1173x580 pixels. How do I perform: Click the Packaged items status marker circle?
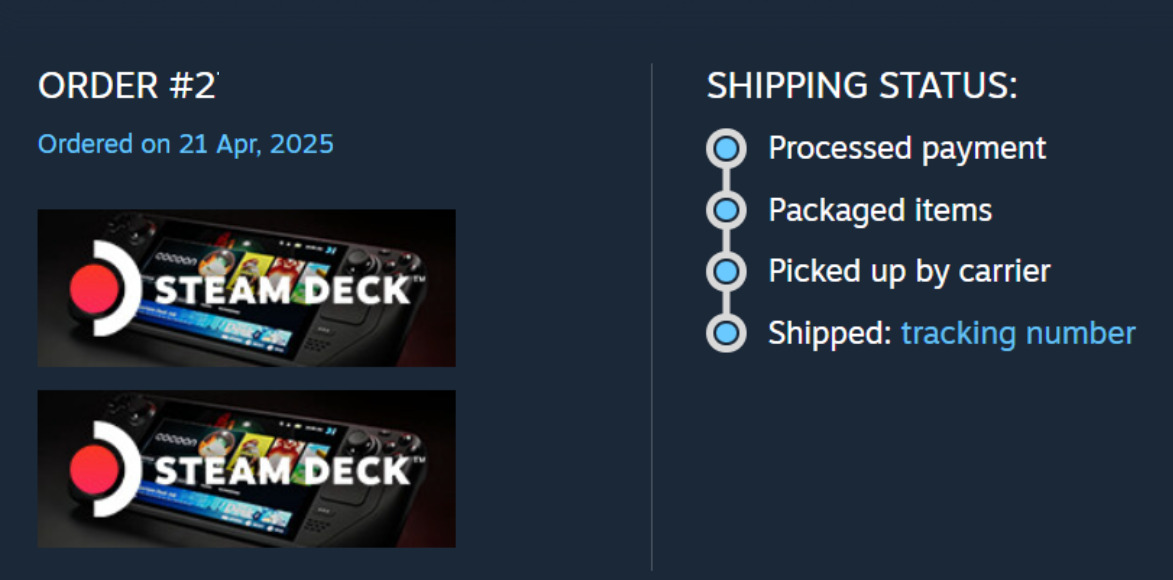[726, 211]
